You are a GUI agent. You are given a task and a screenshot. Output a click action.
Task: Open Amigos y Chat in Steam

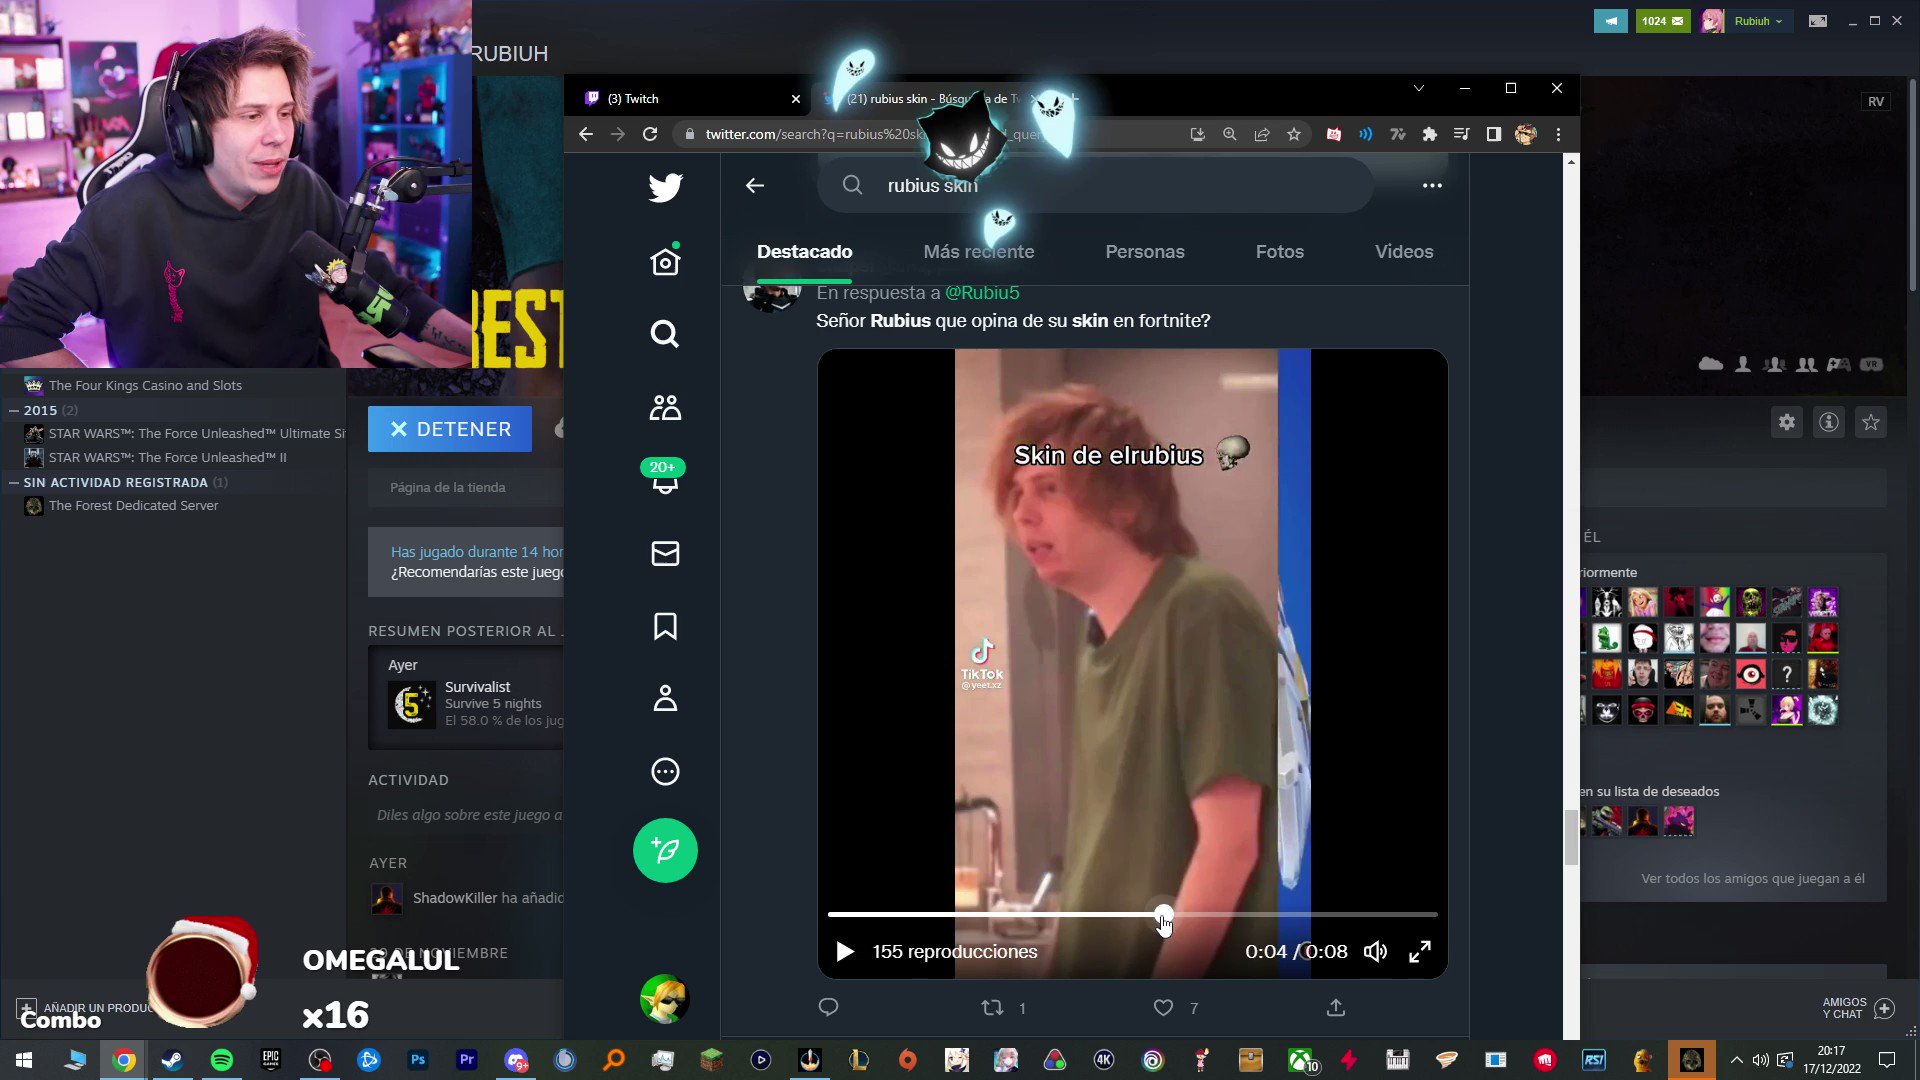tap(1858, 1008)
